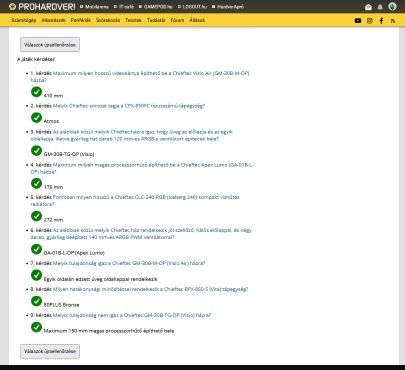
Task: Open question 6 about four 140 mm ARGB fans
Action: click(141, 234)
